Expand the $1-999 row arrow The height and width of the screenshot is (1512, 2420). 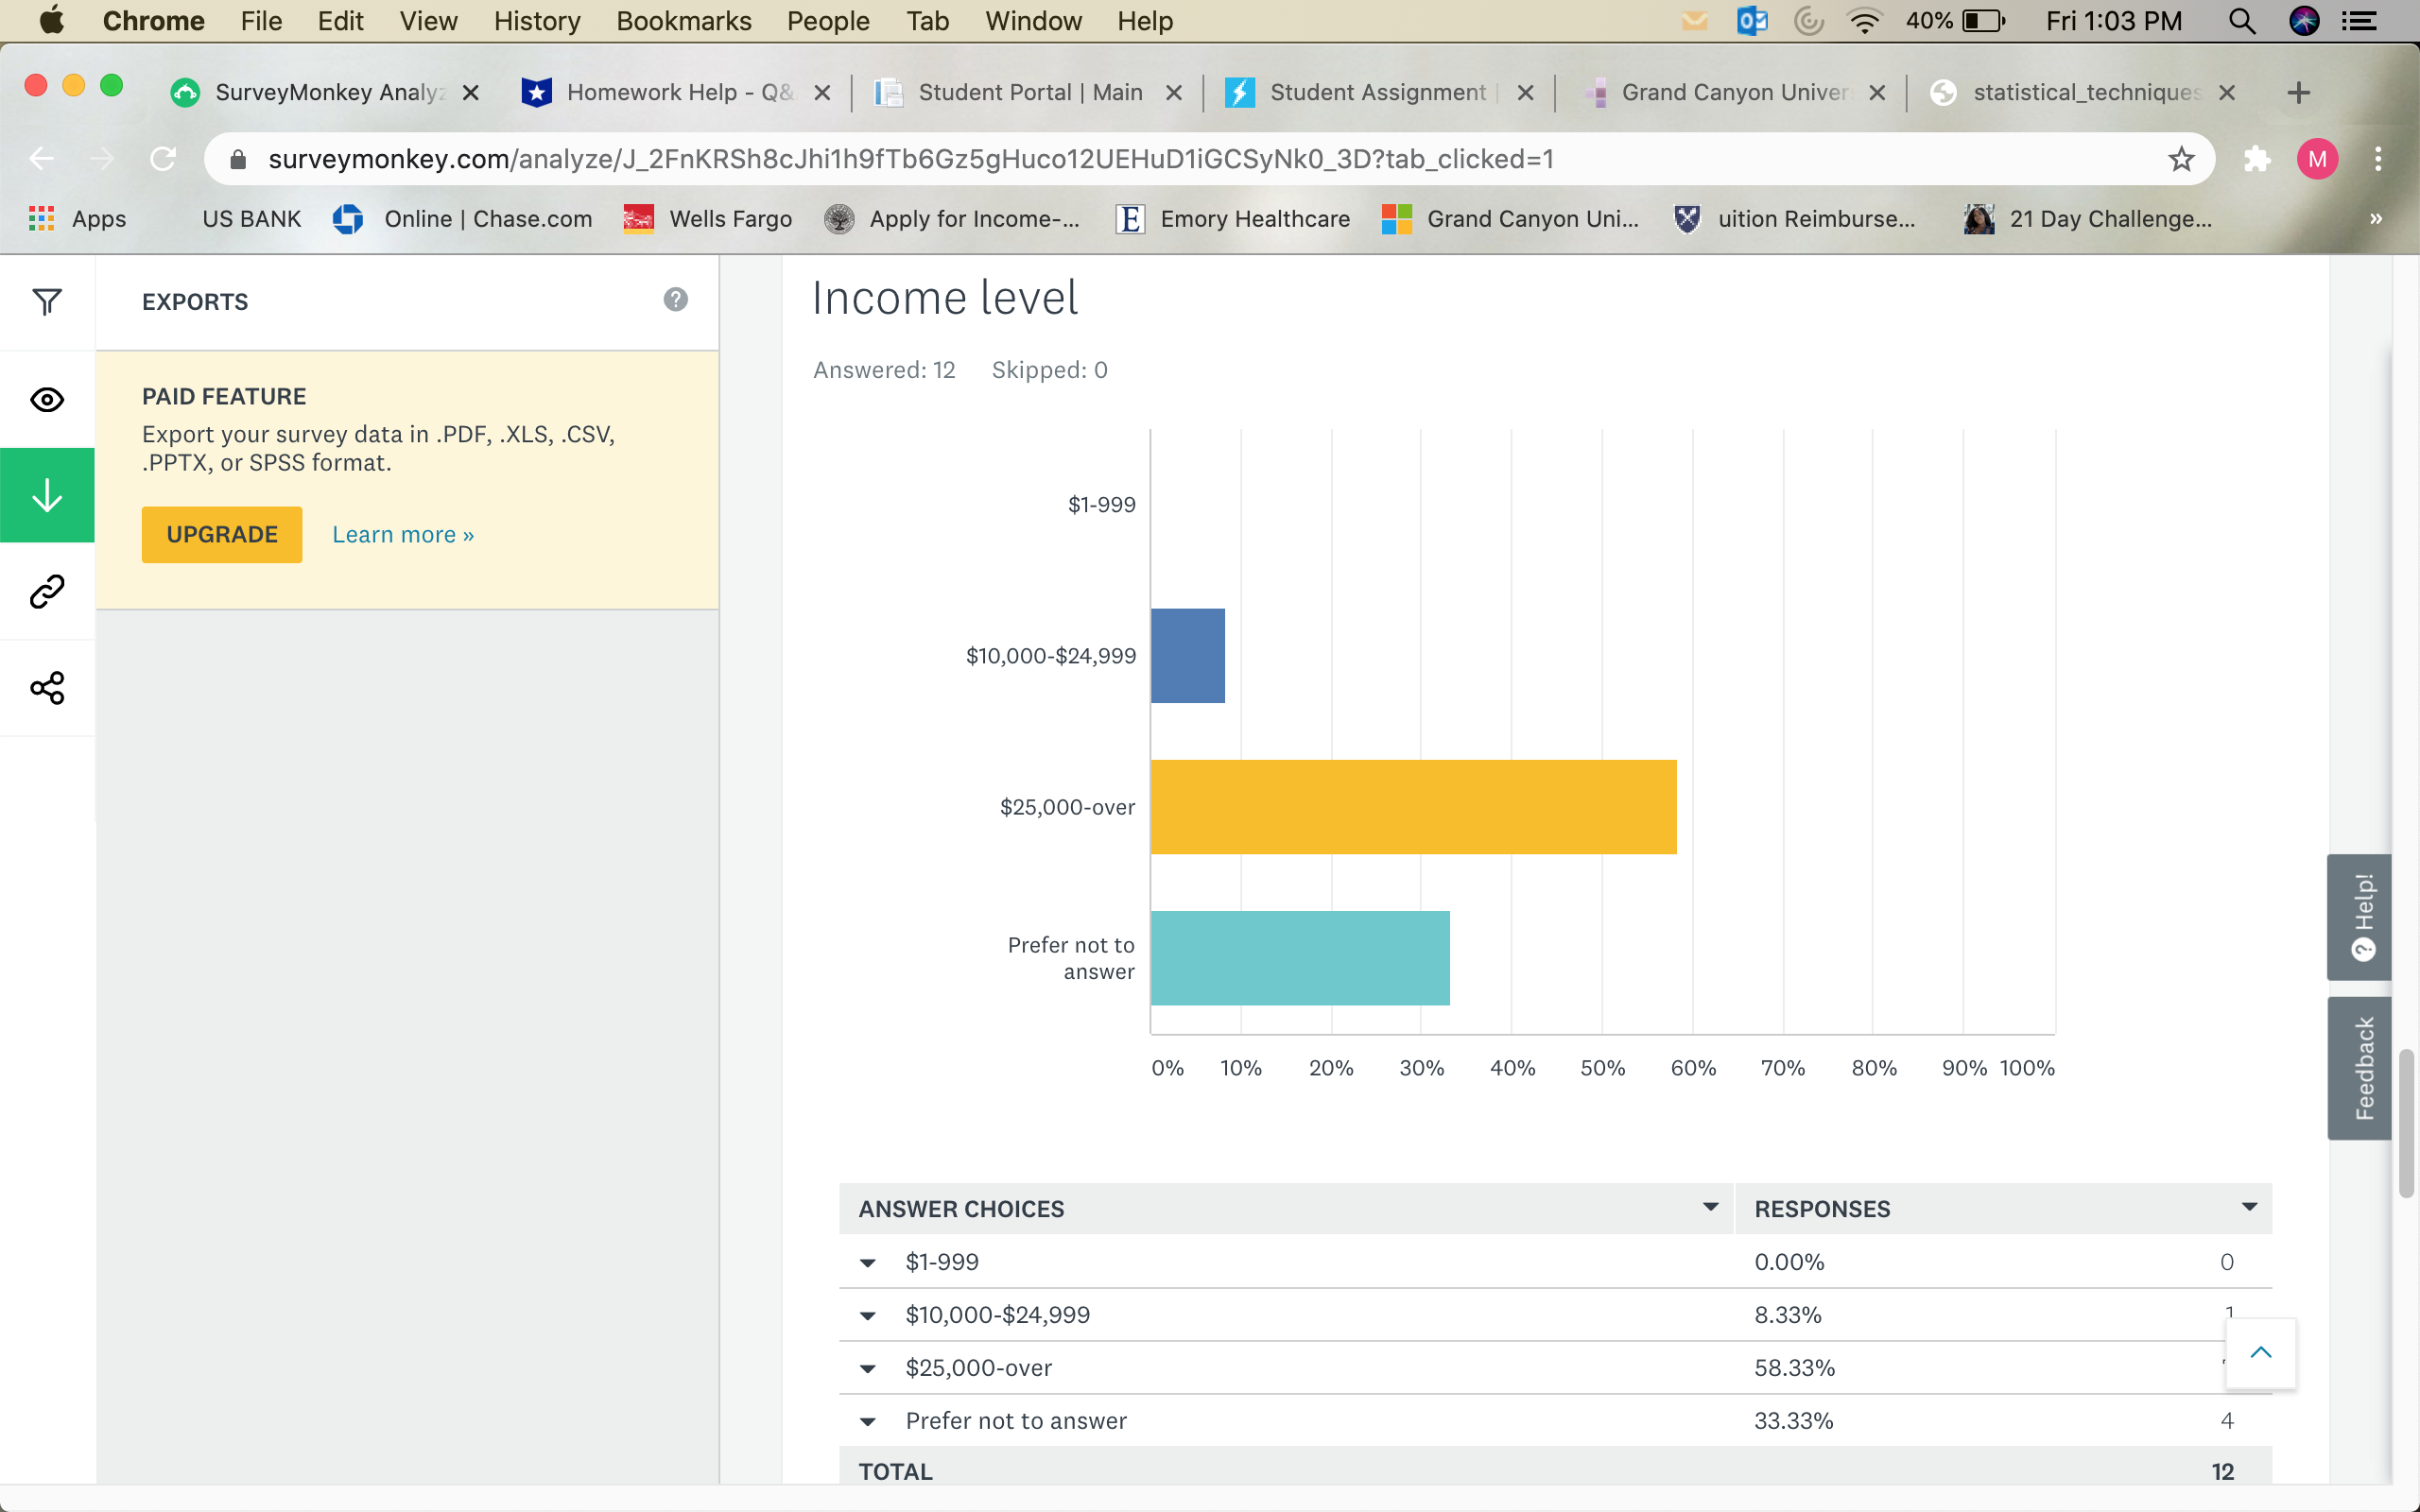click(x=868, y=1263)
